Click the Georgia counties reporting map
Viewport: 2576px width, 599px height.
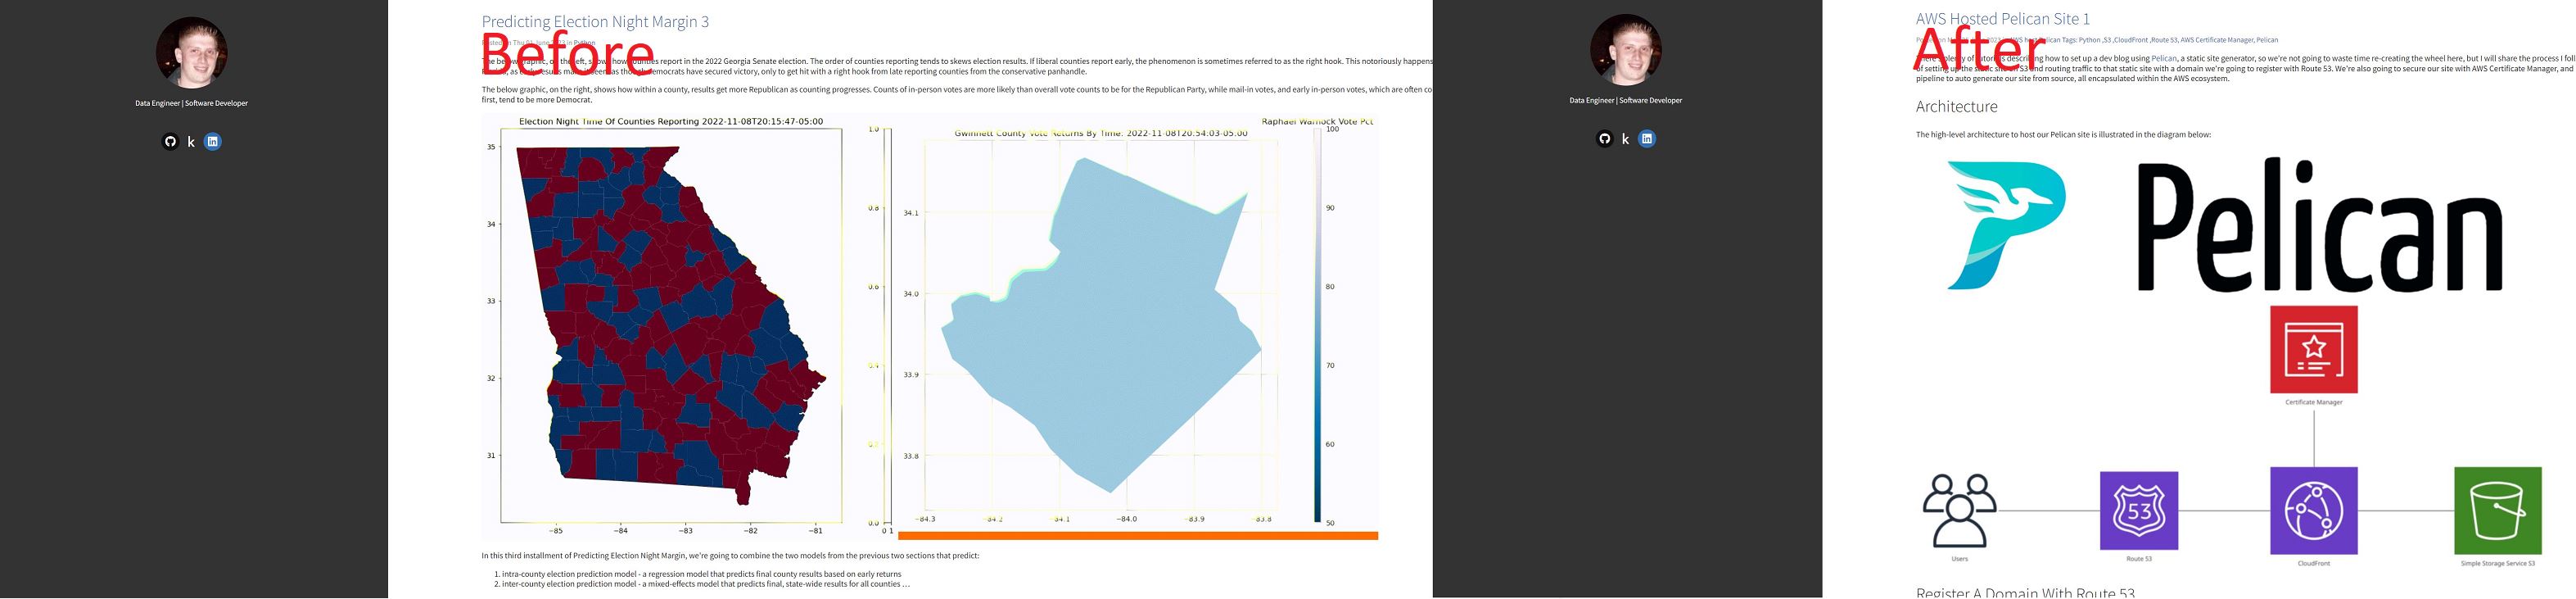point(670,325)
